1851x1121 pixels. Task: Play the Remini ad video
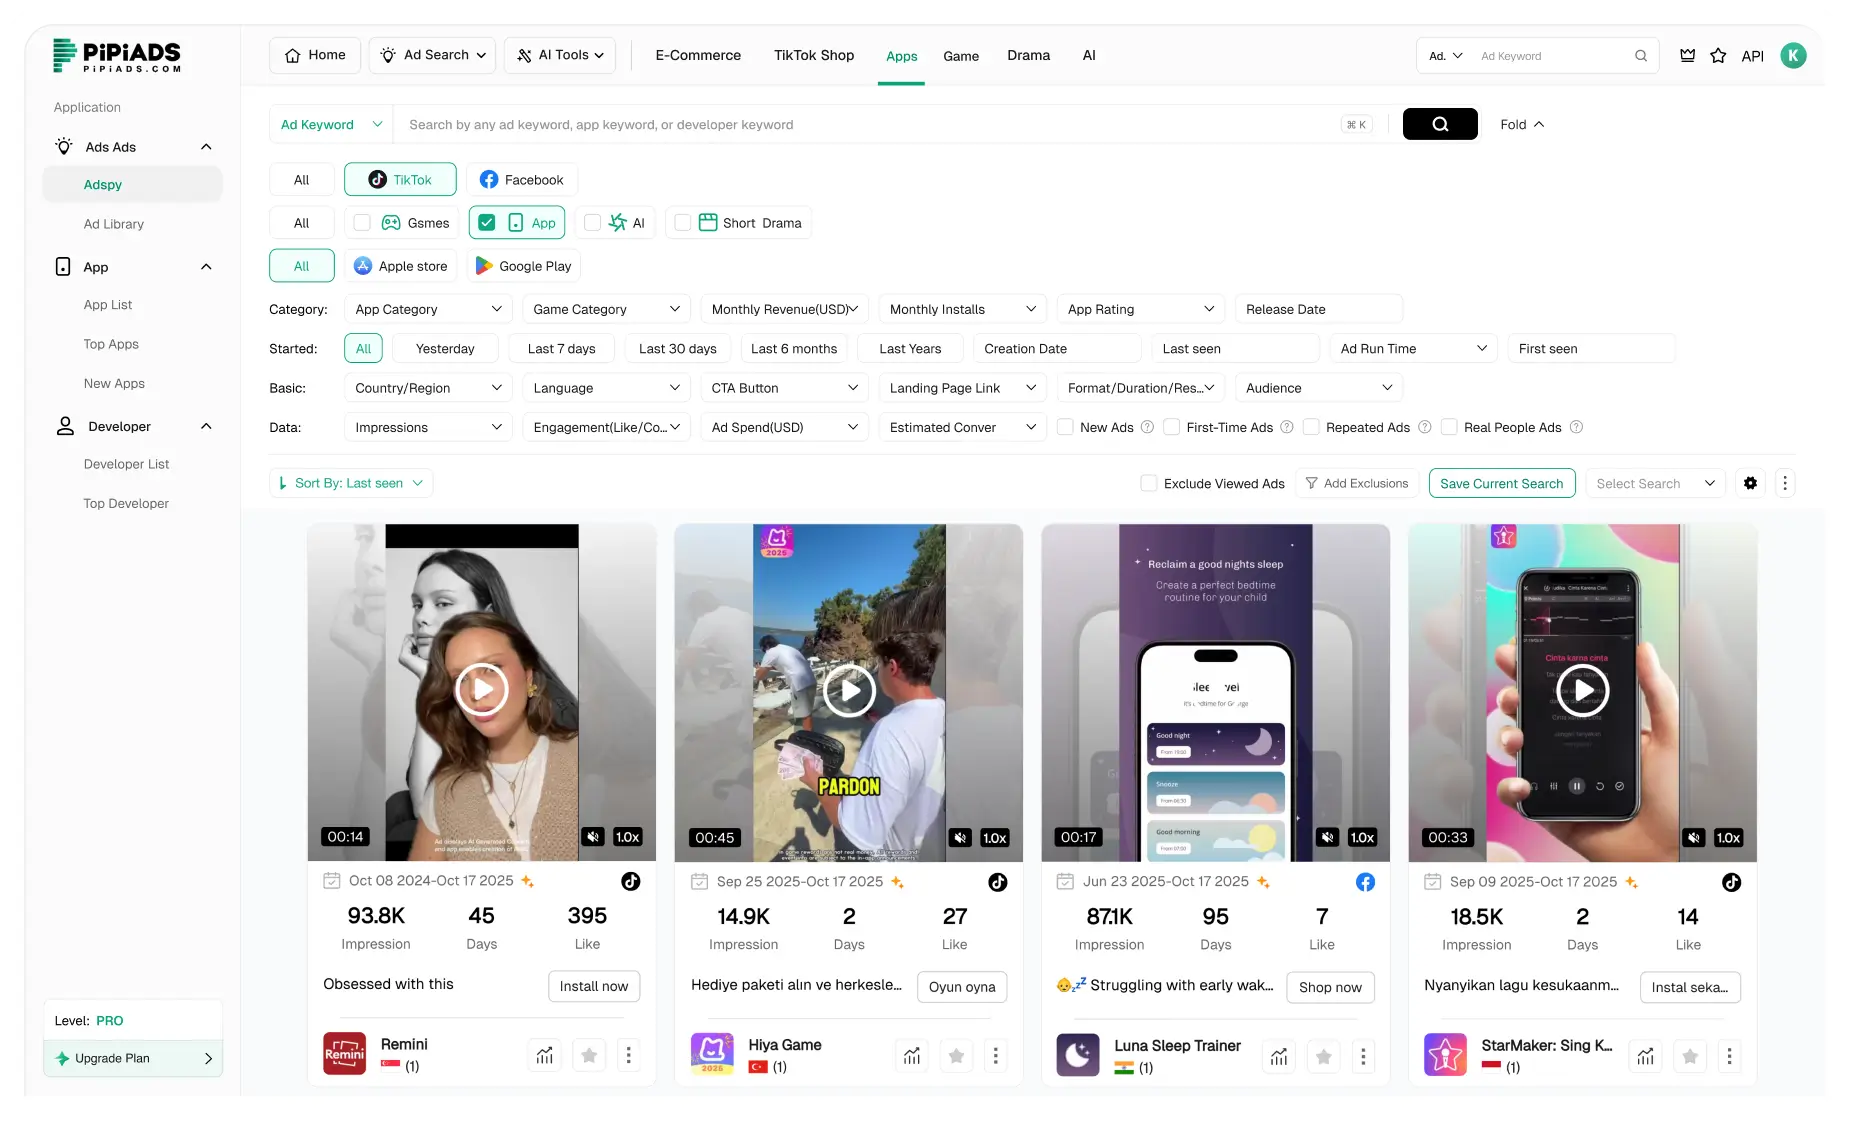pos(482,690)
